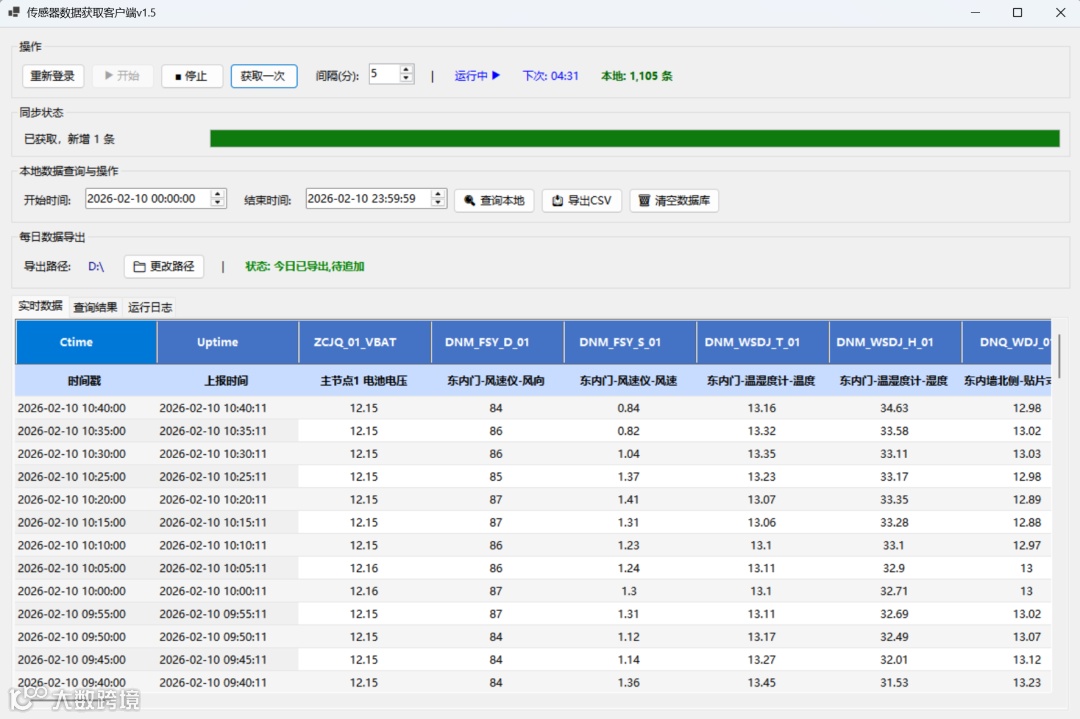Click the 查询本地 search button
The height and width of the screenshot is (719, 1080).
494,200
